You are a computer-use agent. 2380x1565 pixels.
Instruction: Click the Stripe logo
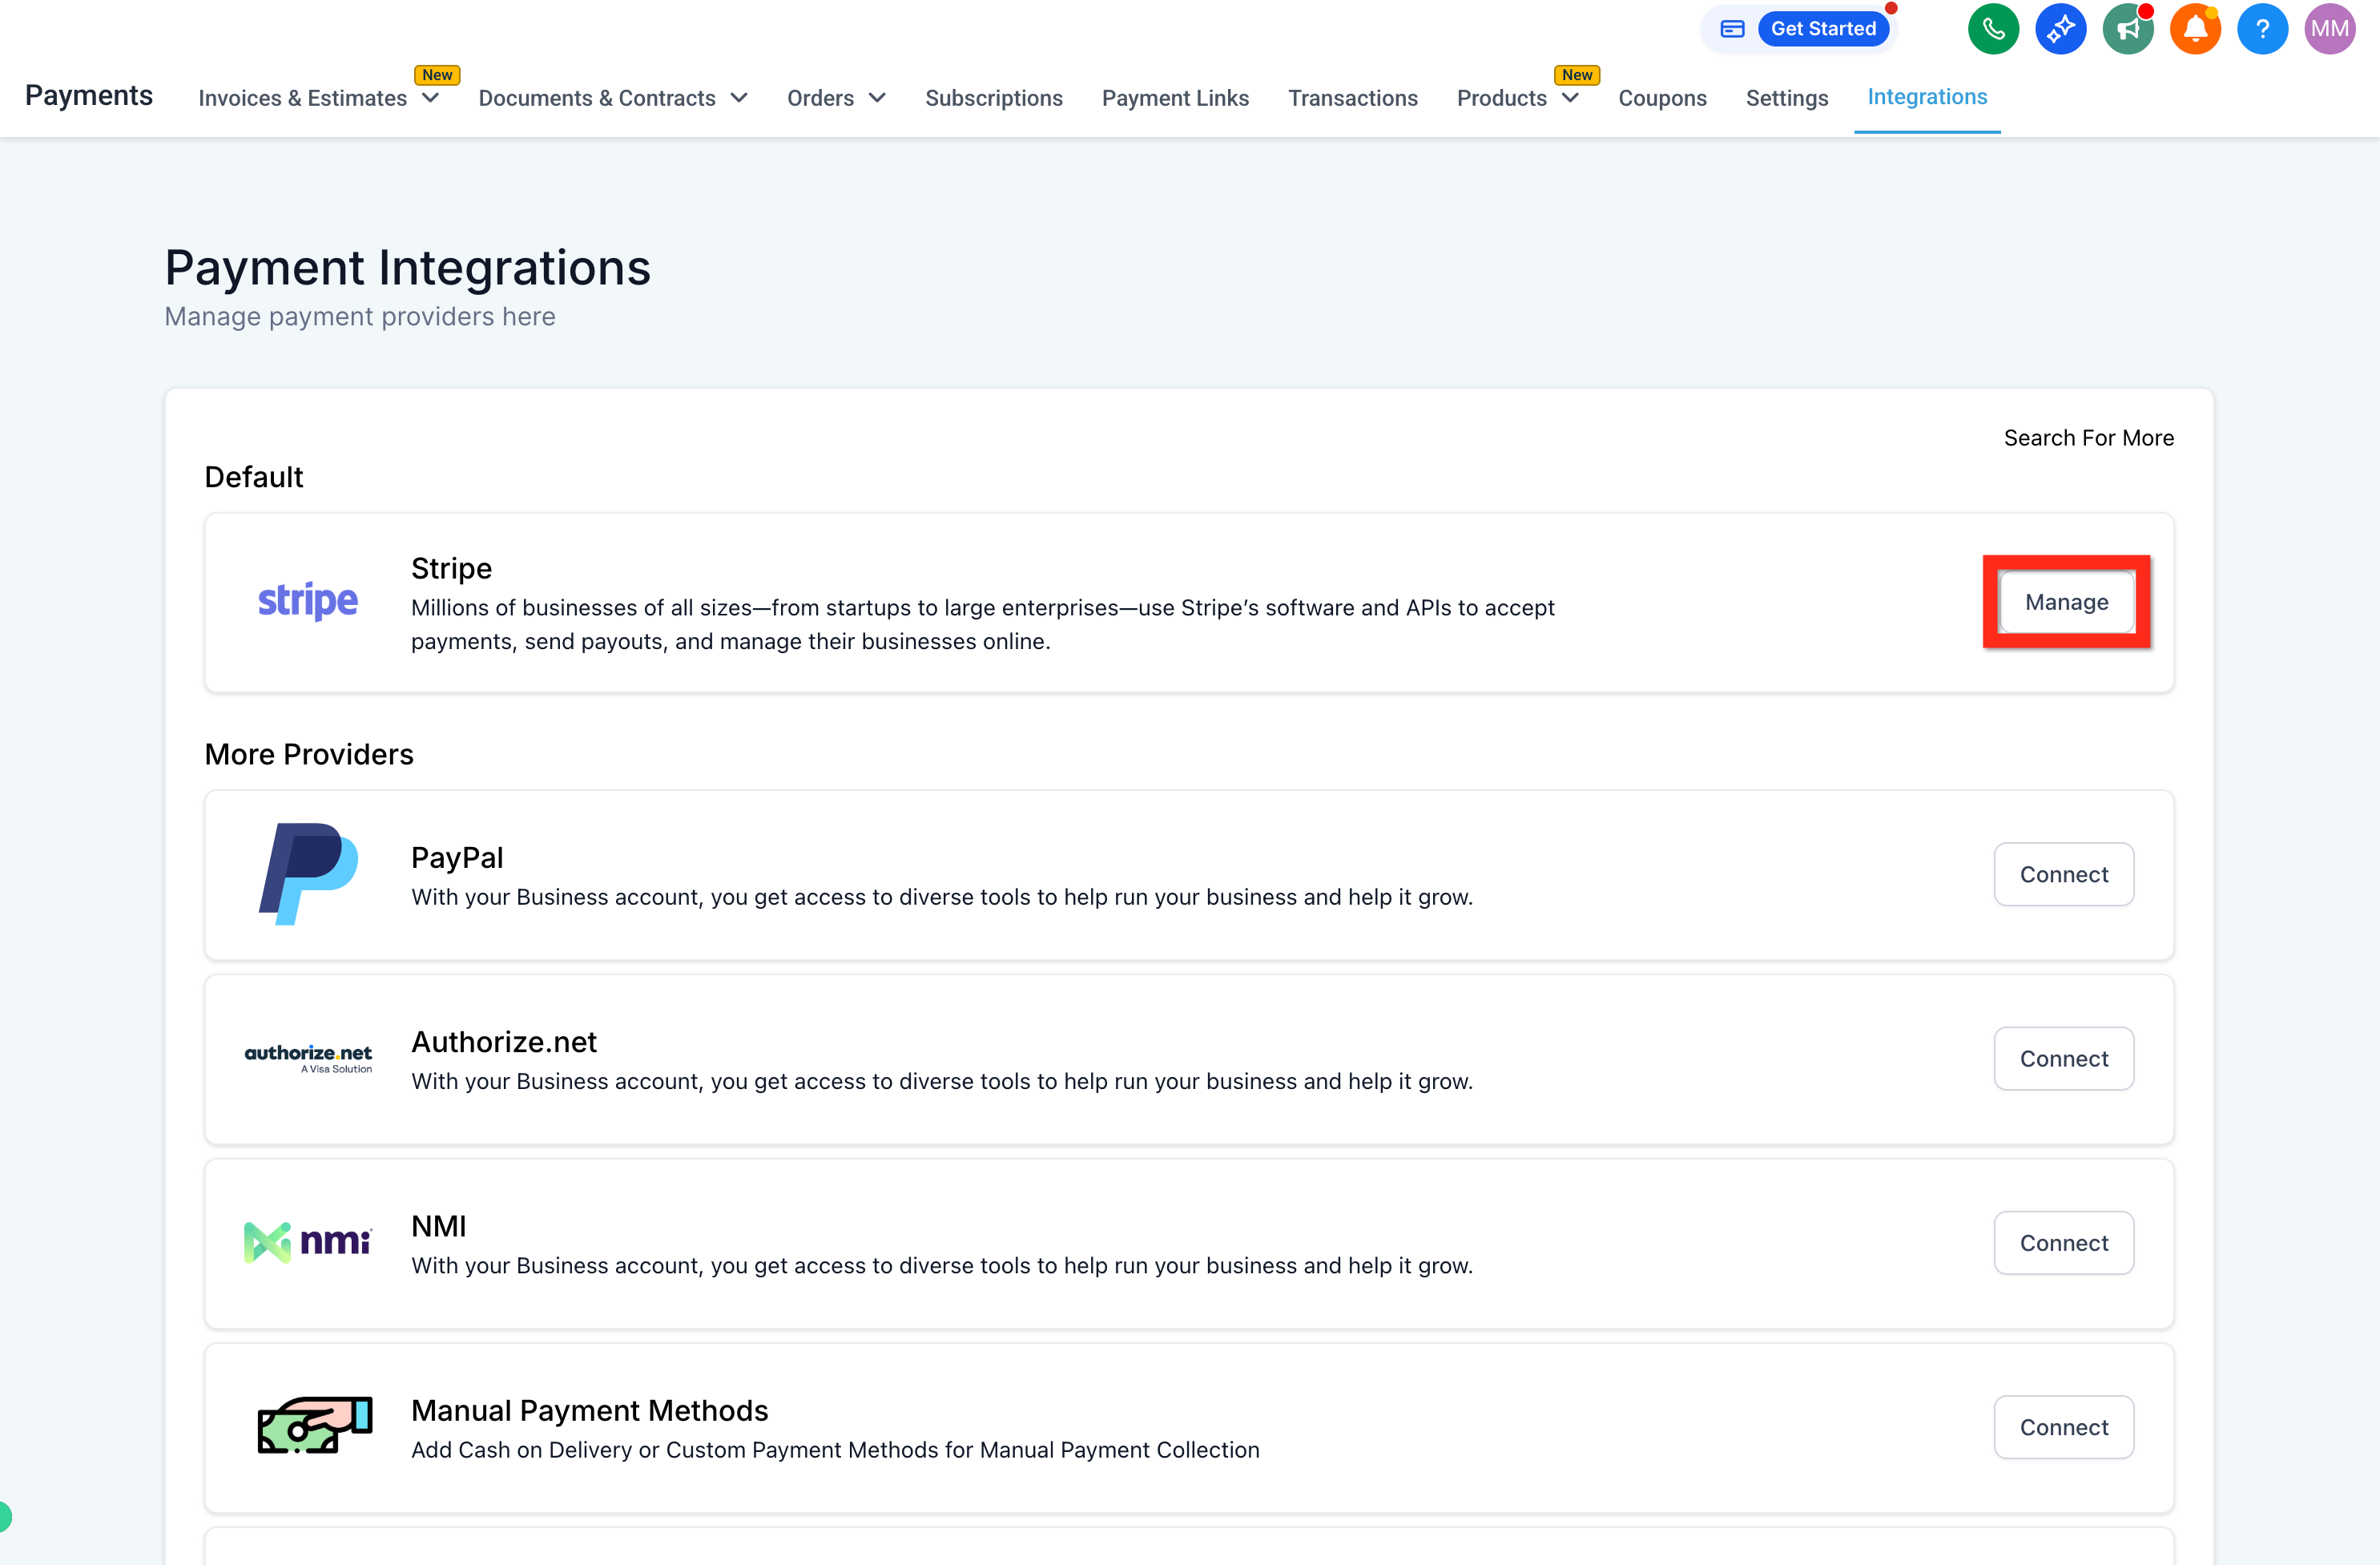[308, 600]
